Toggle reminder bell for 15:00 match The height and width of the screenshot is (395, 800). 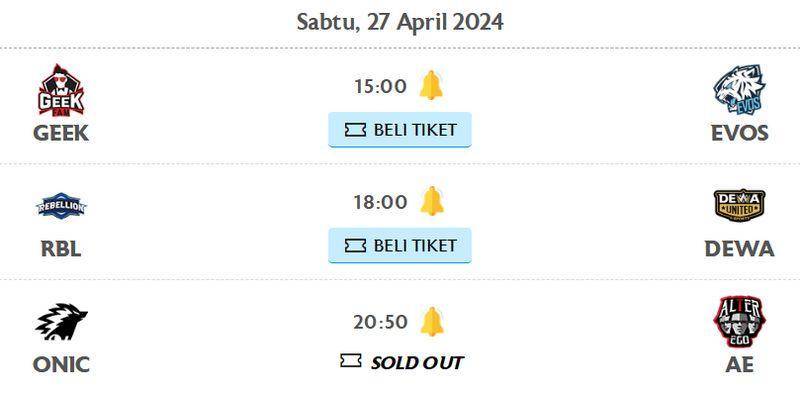click(431, 85)
